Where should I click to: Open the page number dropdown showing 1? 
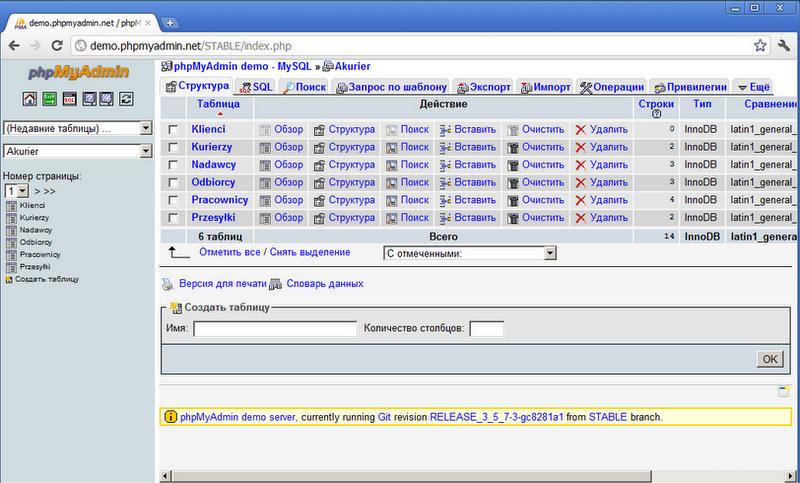click(17, 191)
